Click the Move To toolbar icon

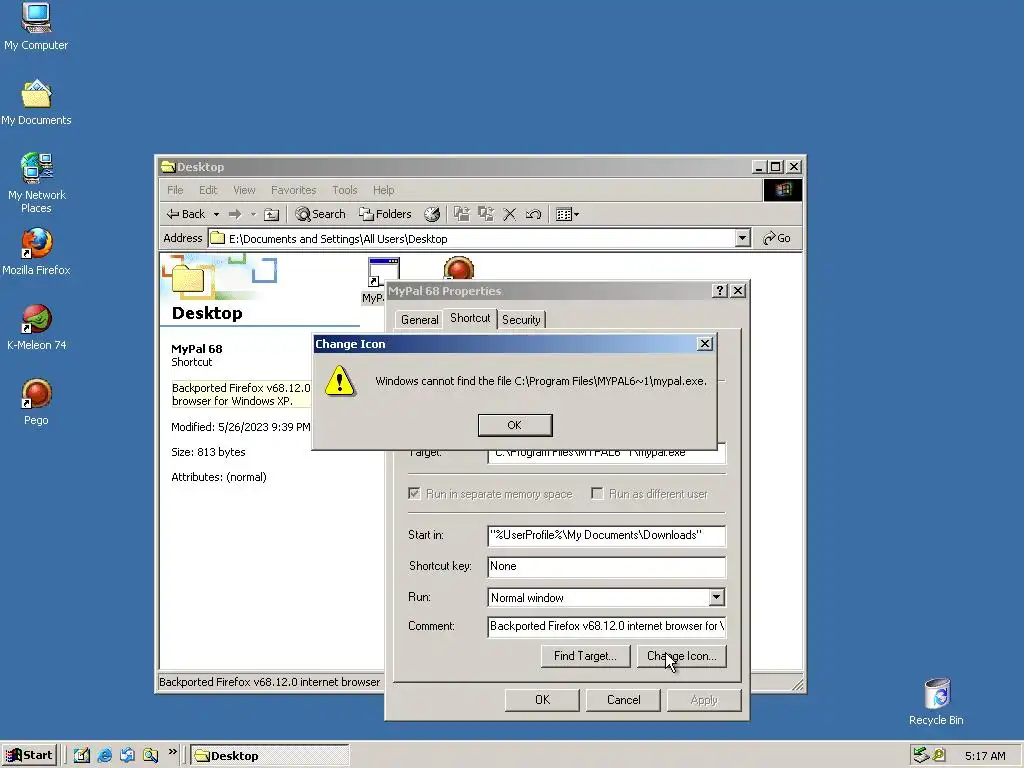point(462,214)
